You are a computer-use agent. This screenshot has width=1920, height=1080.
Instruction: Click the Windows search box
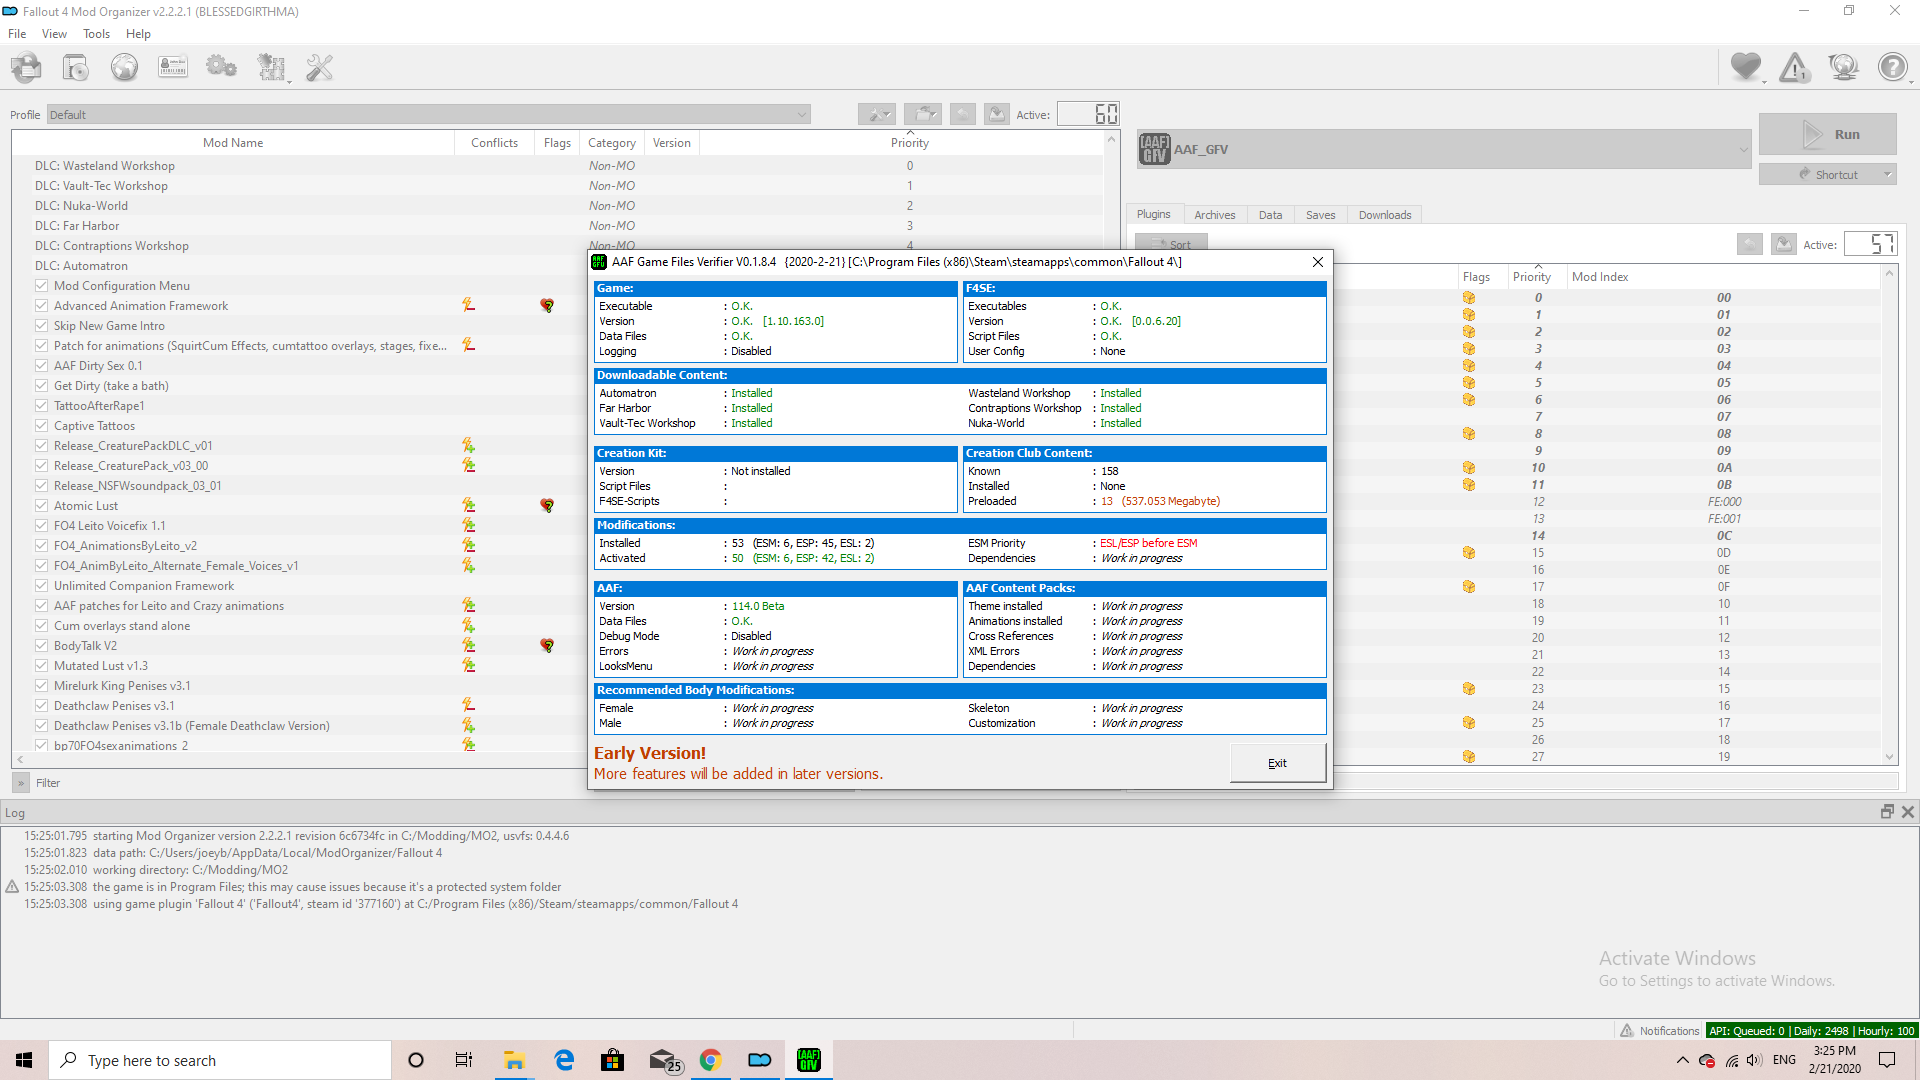click(220, 1060)
